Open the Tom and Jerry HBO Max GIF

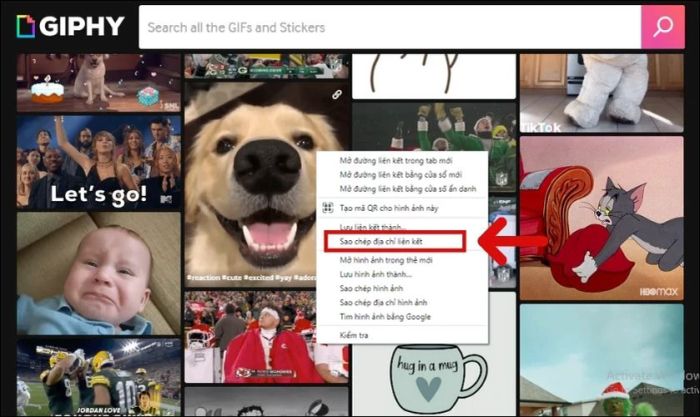coord(601,218)
